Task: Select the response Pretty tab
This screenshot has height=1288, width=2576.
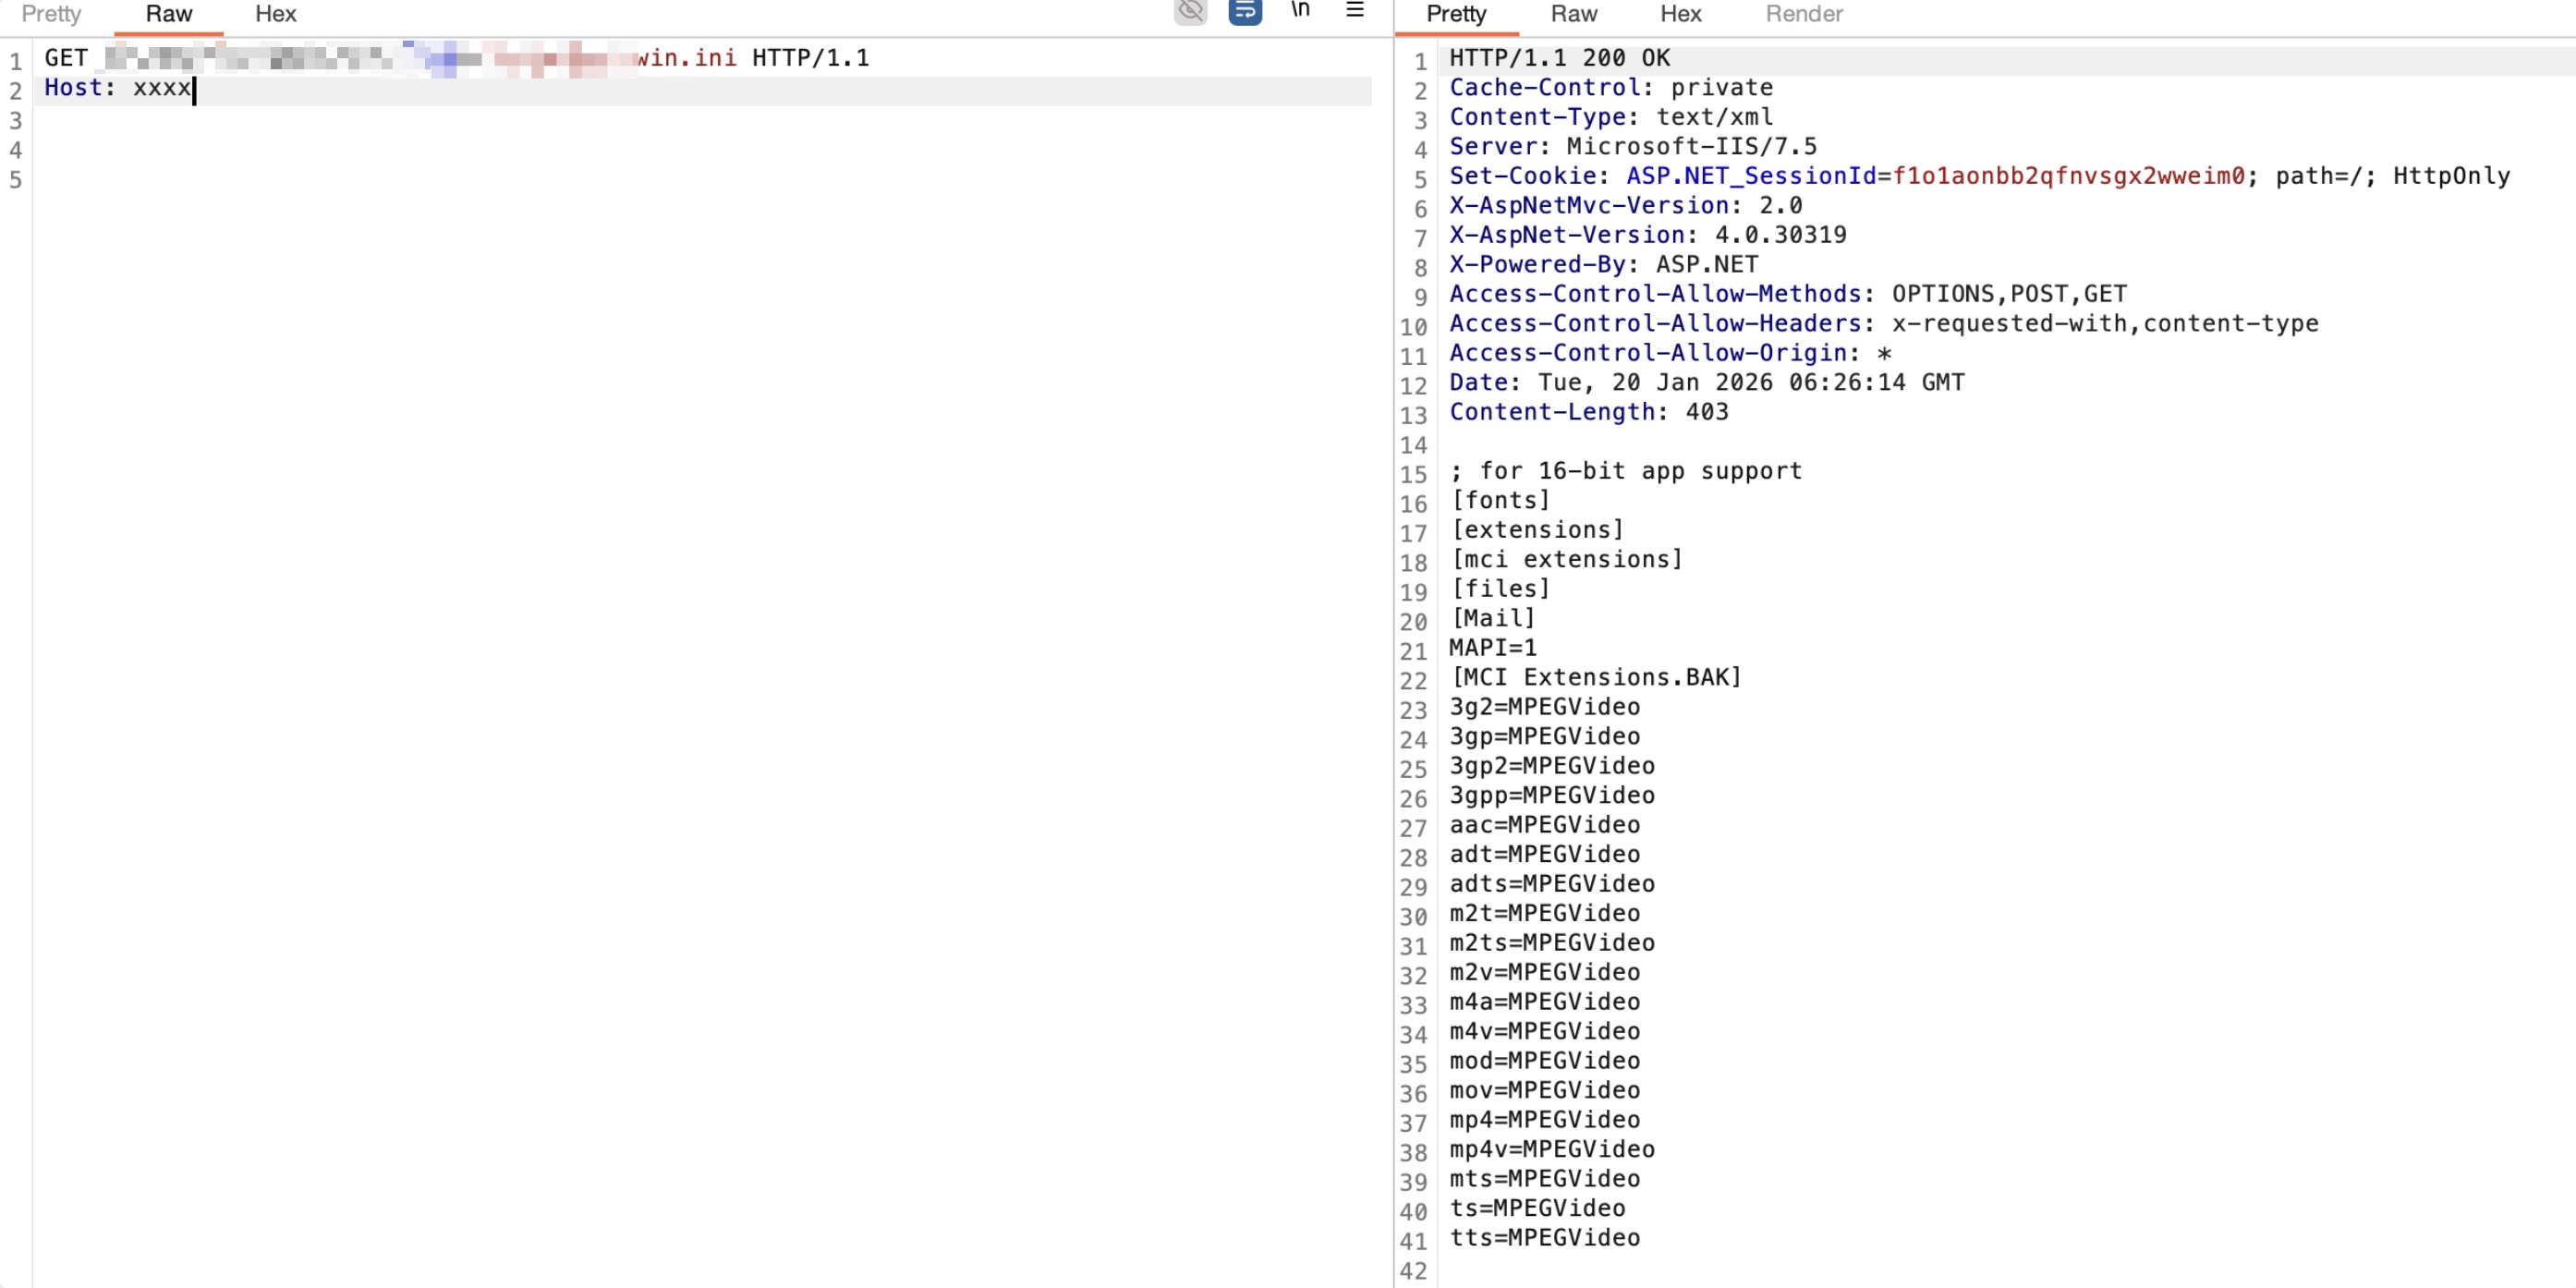Action: click(1456, 14)
